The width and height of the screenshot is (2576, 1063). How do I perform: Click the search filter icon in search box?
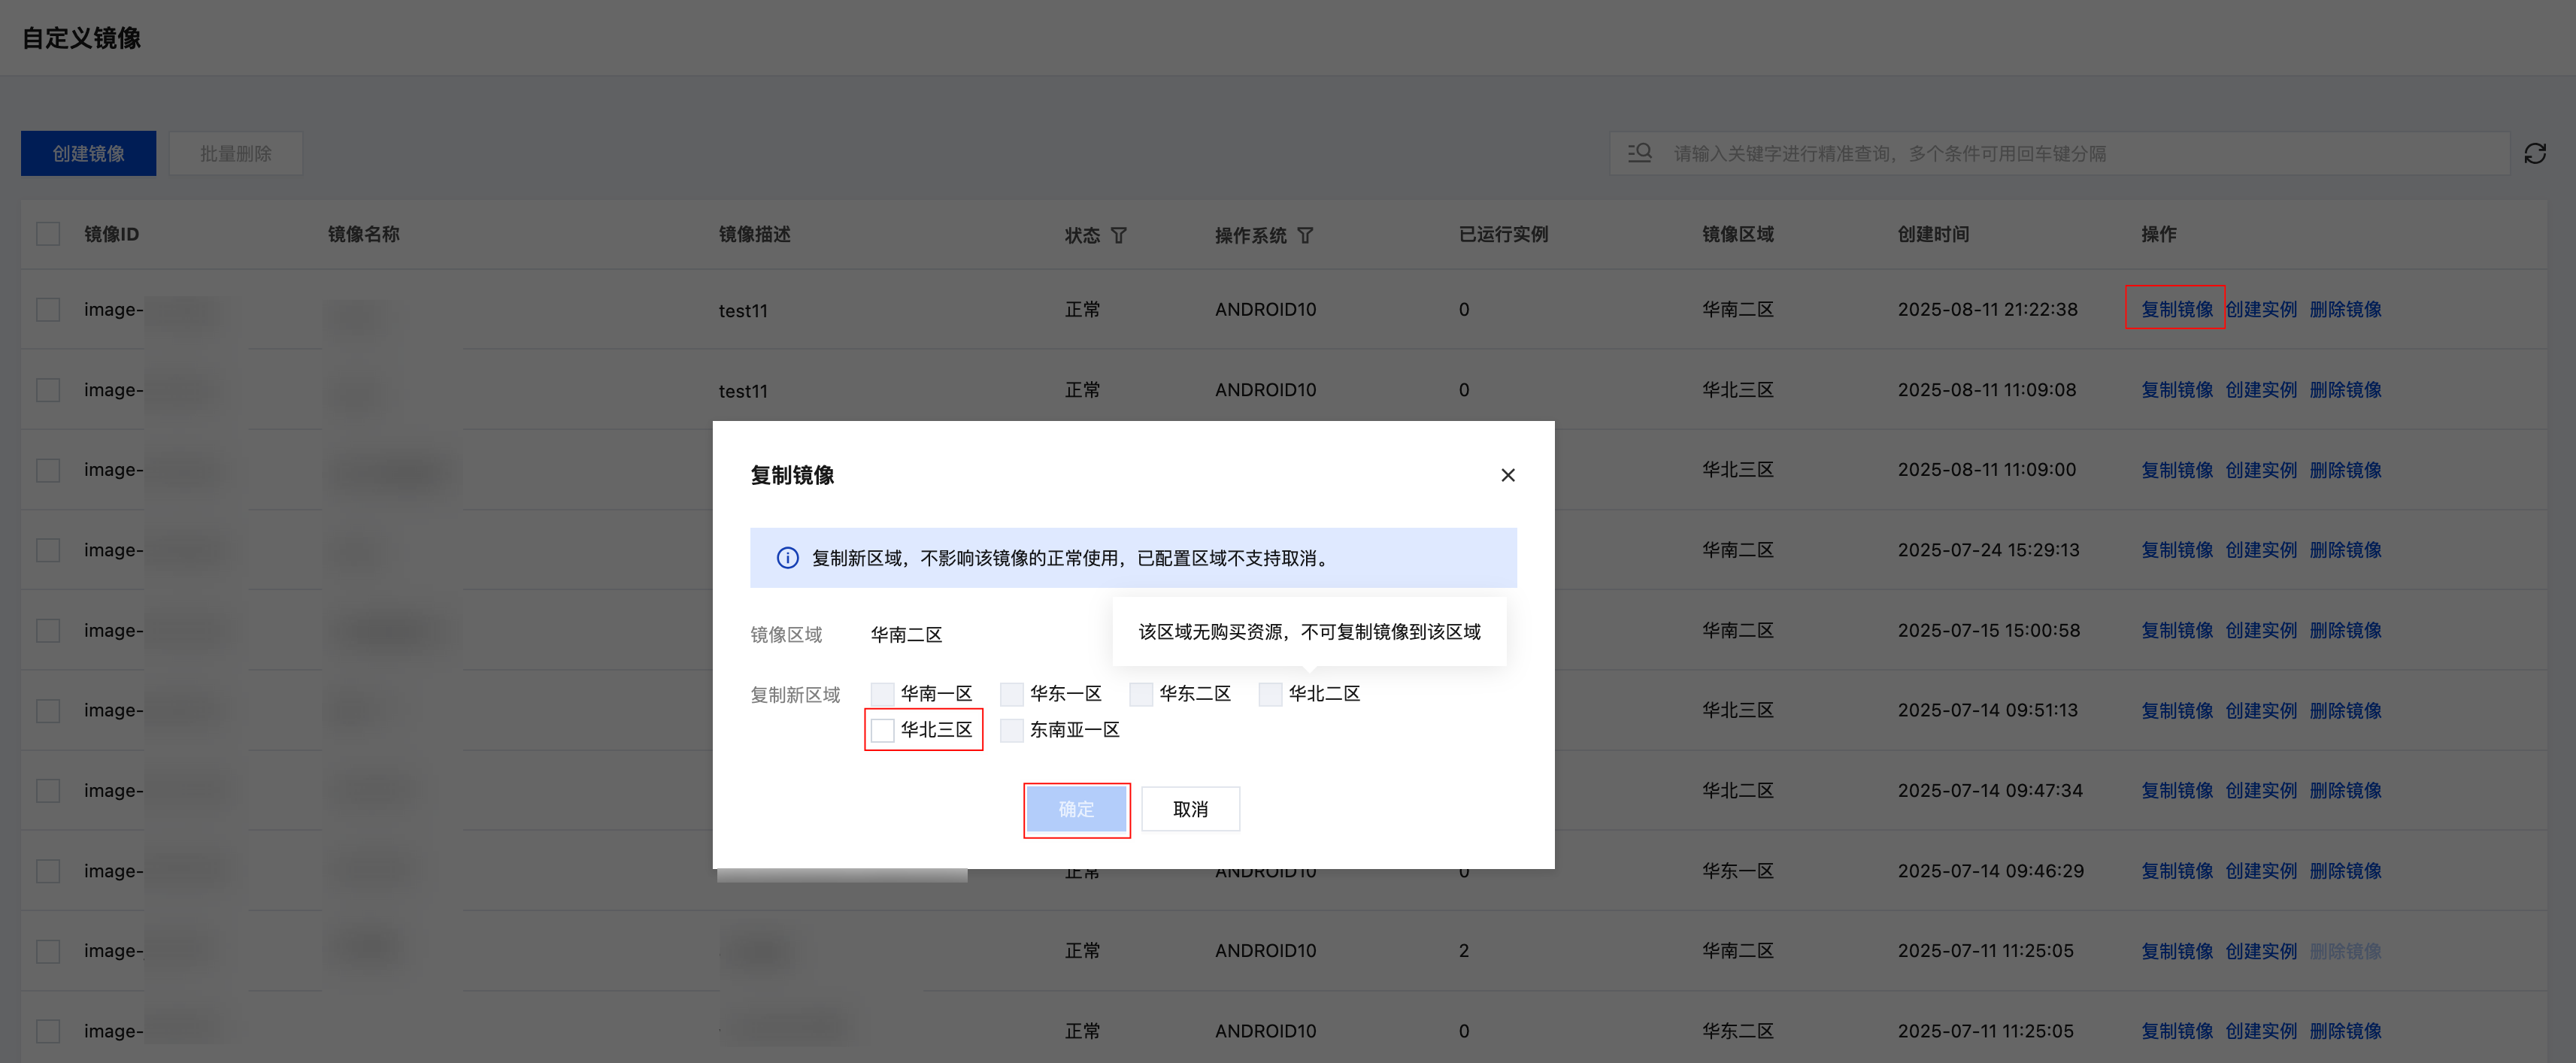click(1639, 153)
